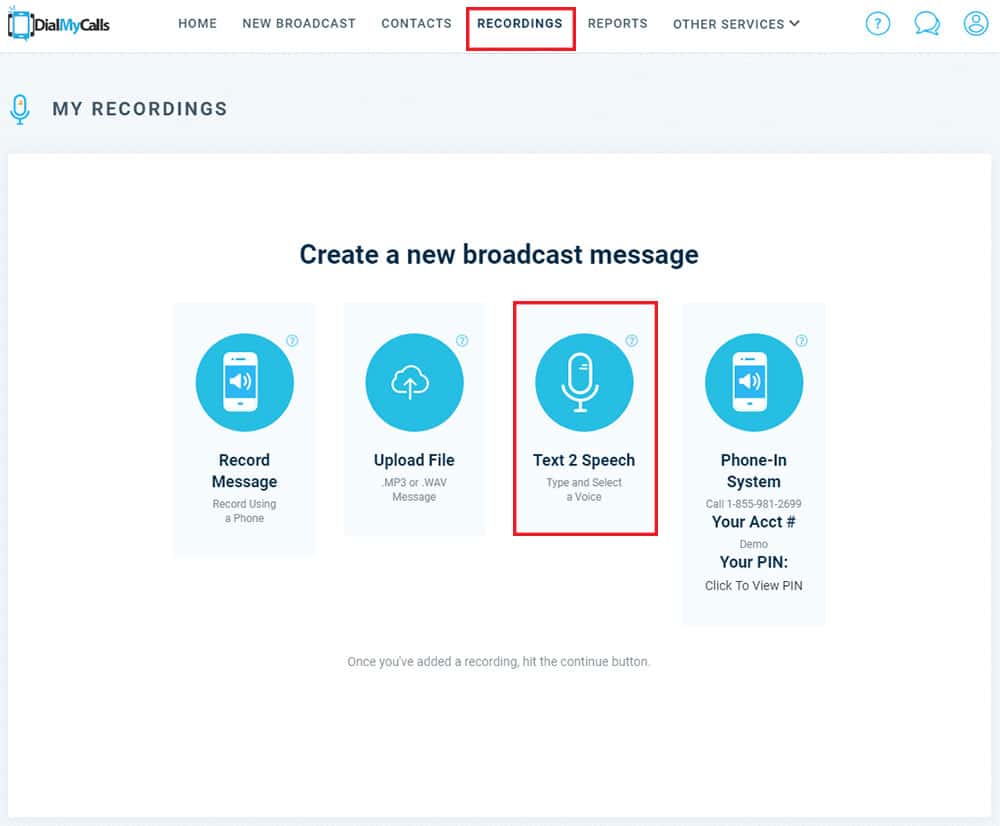Open the chat bubbles icon
1000x826 pixels.
pos(927,24)
